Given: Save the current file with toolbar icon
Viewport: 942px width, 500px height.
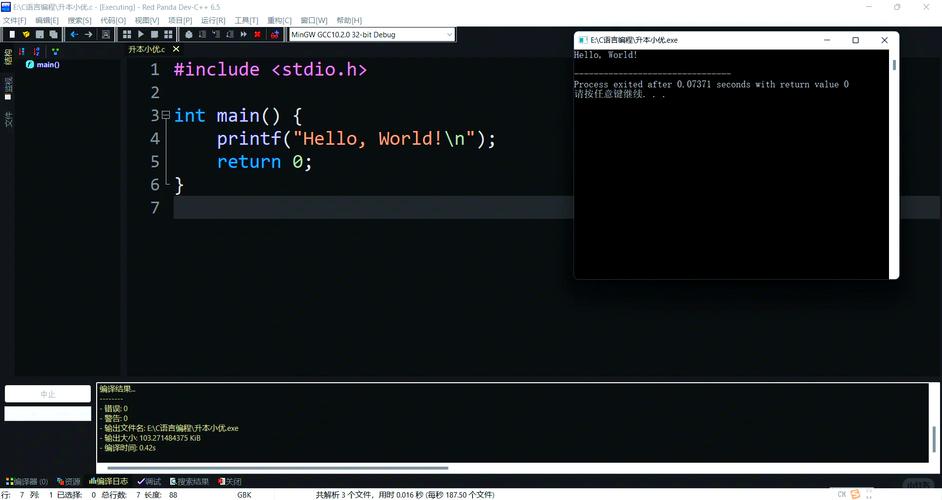Looking at the screenshot, I should pos(40,35).
